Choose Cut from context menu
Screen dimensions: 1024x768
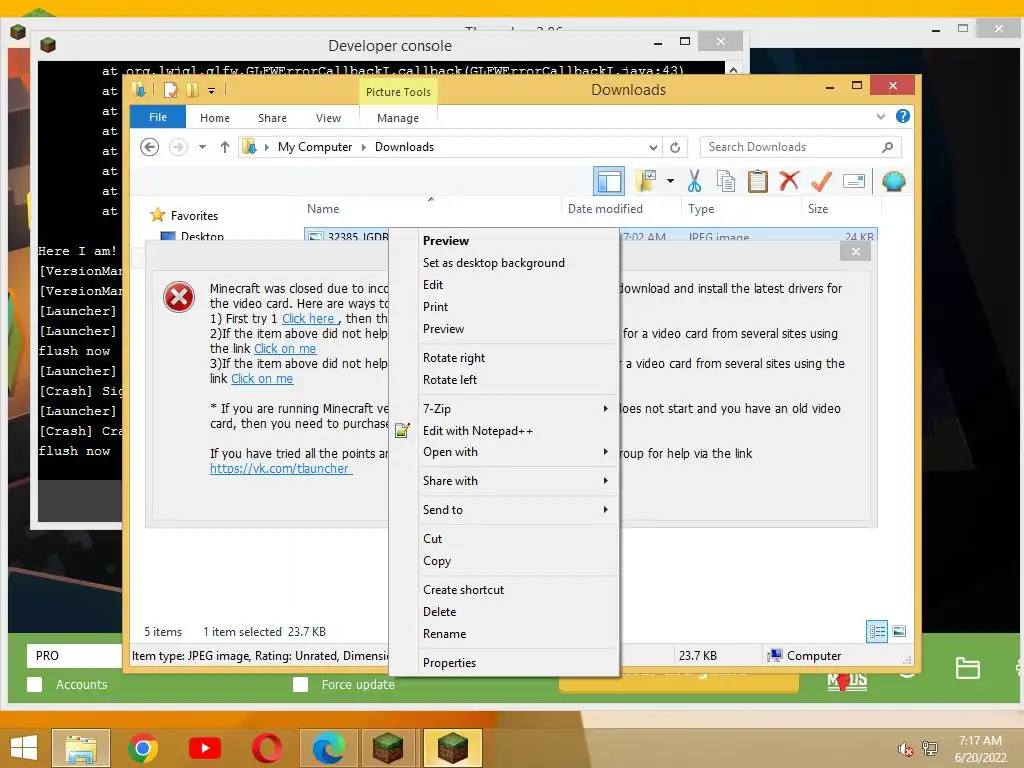pyautogui.click(x=432, y=539)
